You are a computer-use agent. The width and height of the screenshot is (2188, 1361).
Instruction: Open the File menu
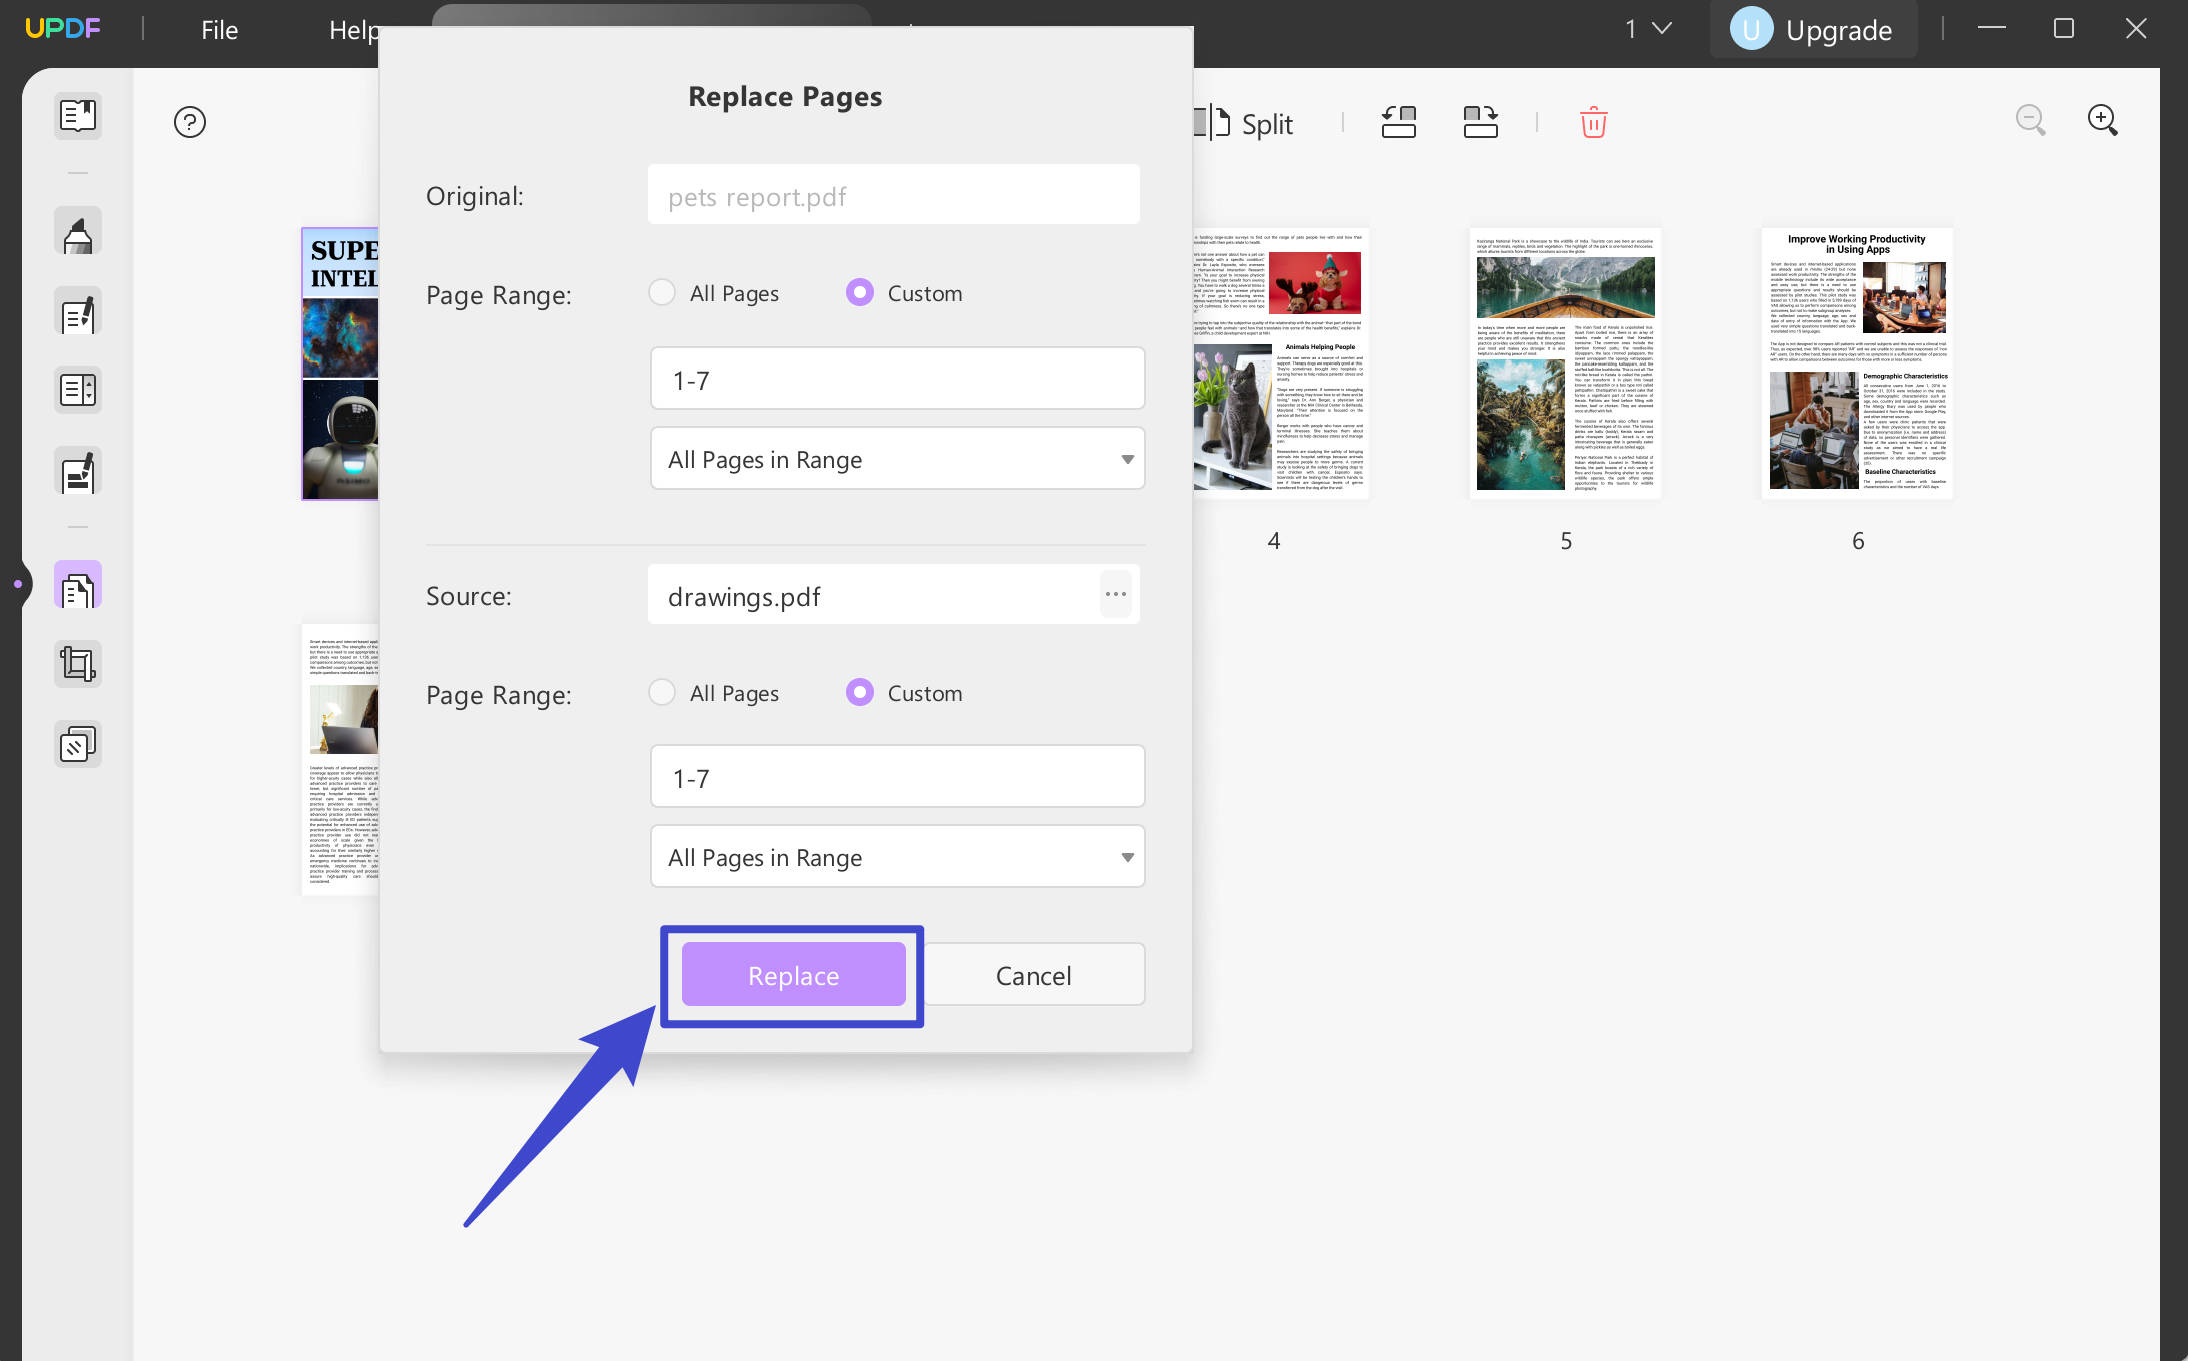(218, 29)
